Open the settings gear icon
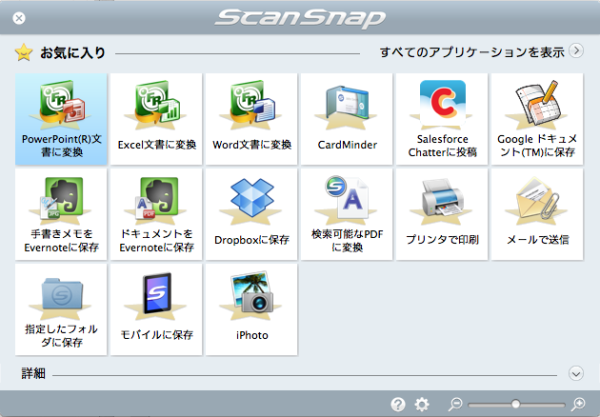The height and width of the screenshot is (417, 600). pyautogui.click(x=422, y=404)
